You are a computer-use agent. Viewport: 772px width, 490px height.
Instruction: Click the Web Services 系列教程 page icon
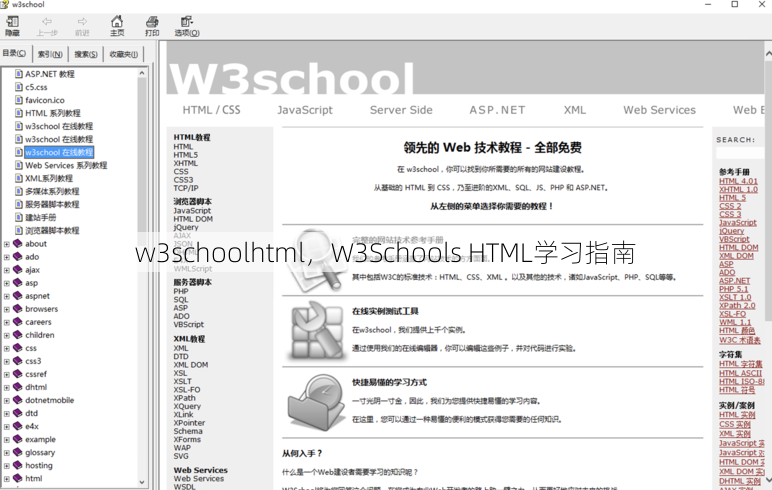pos(19,165)
